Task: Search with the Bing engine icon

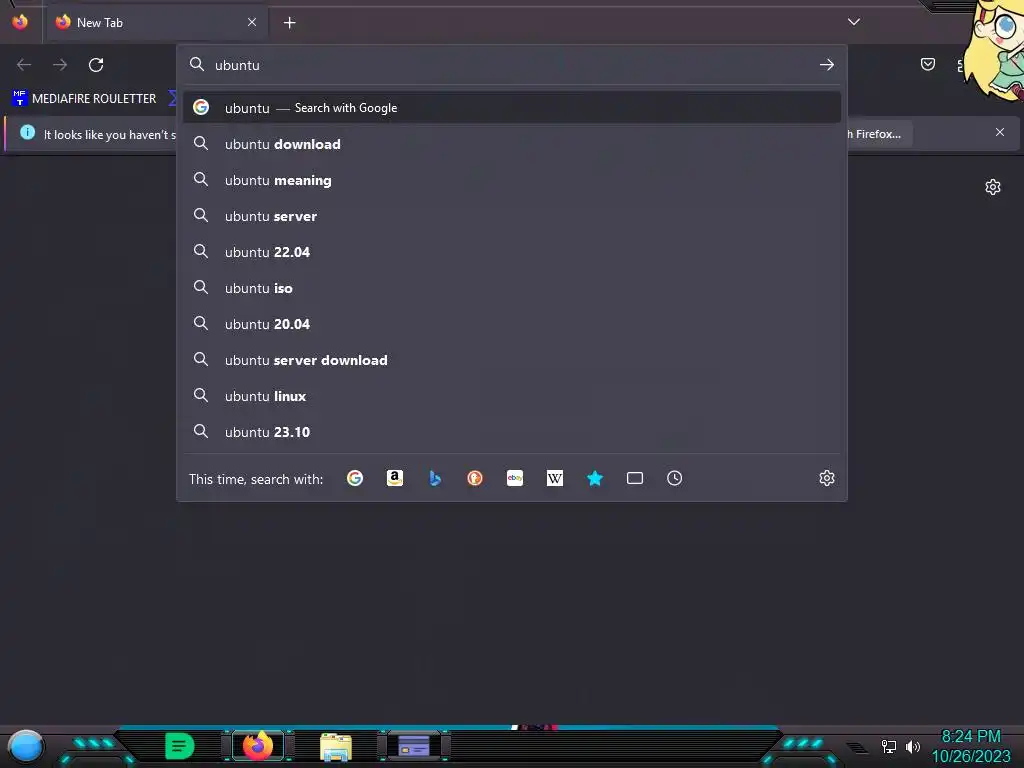Action: 435,478
